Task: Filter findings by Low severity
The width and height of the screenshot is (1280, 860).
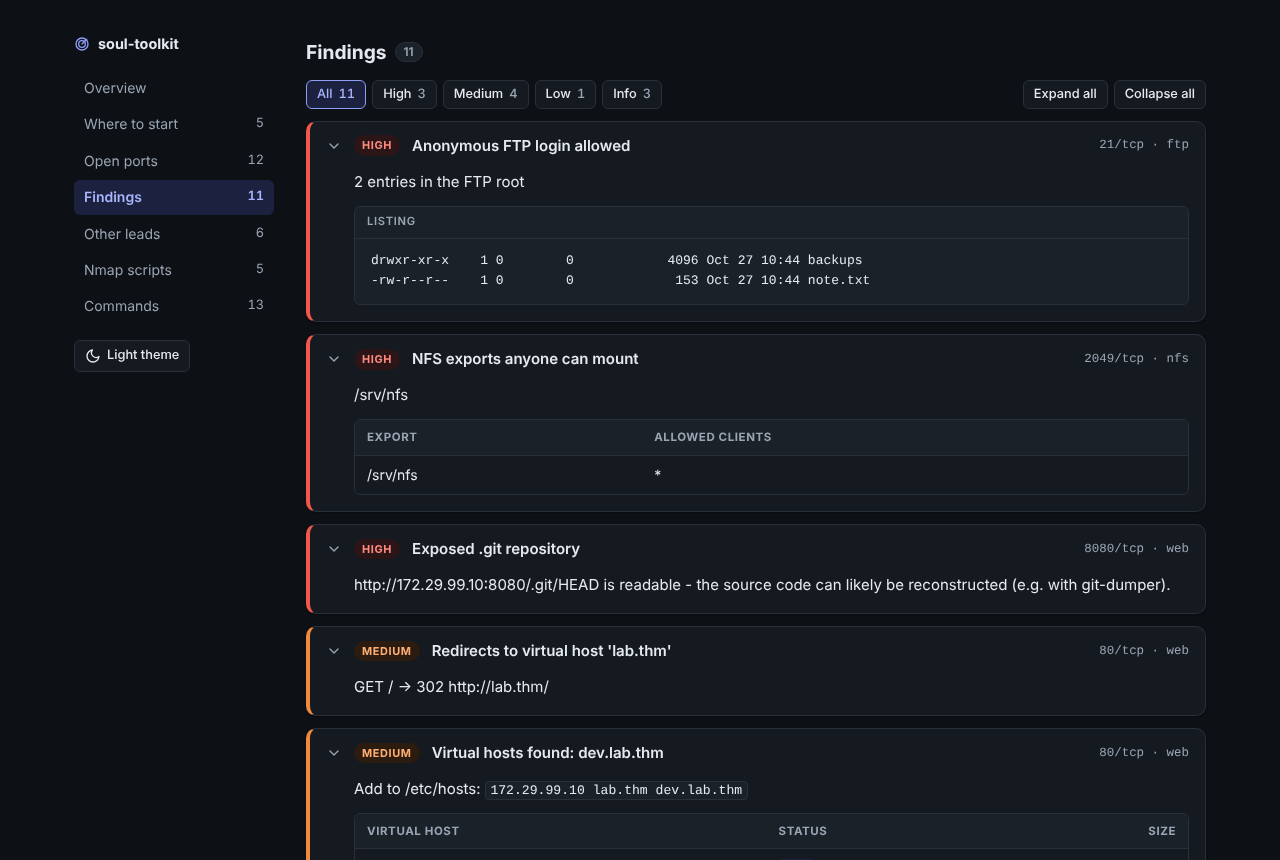Action: pos(565,94)
